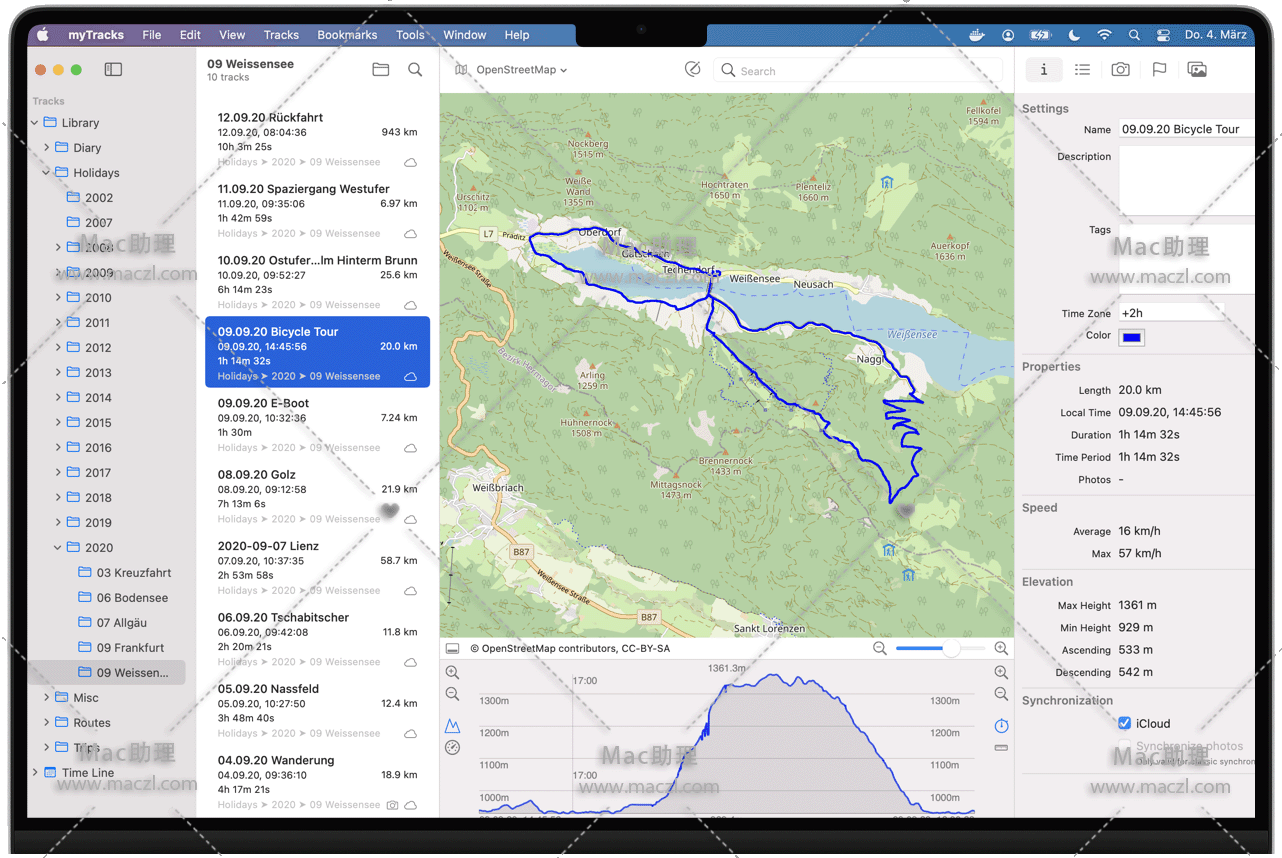Select the elevation profile chart icon

(x=453, y=726)
